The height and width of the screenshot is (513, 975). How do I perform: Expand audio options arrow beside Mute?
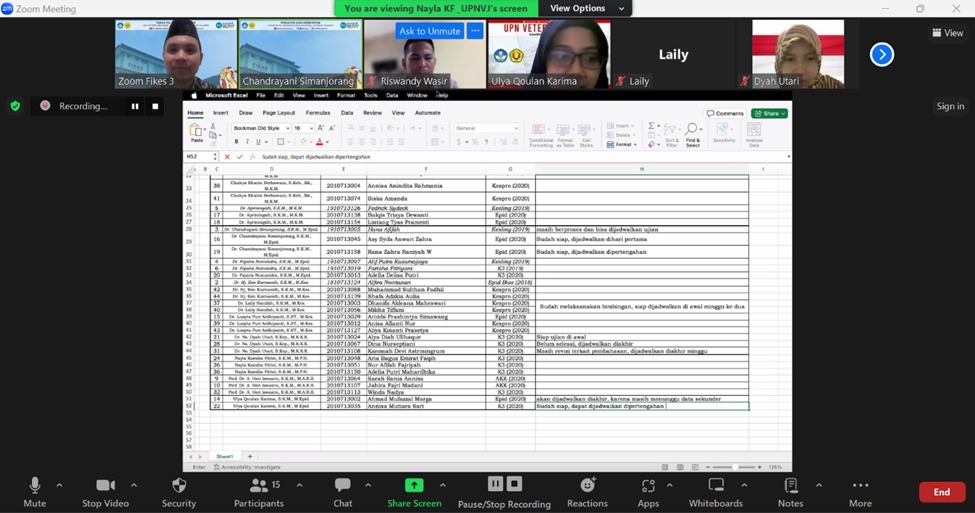(59, 485)
